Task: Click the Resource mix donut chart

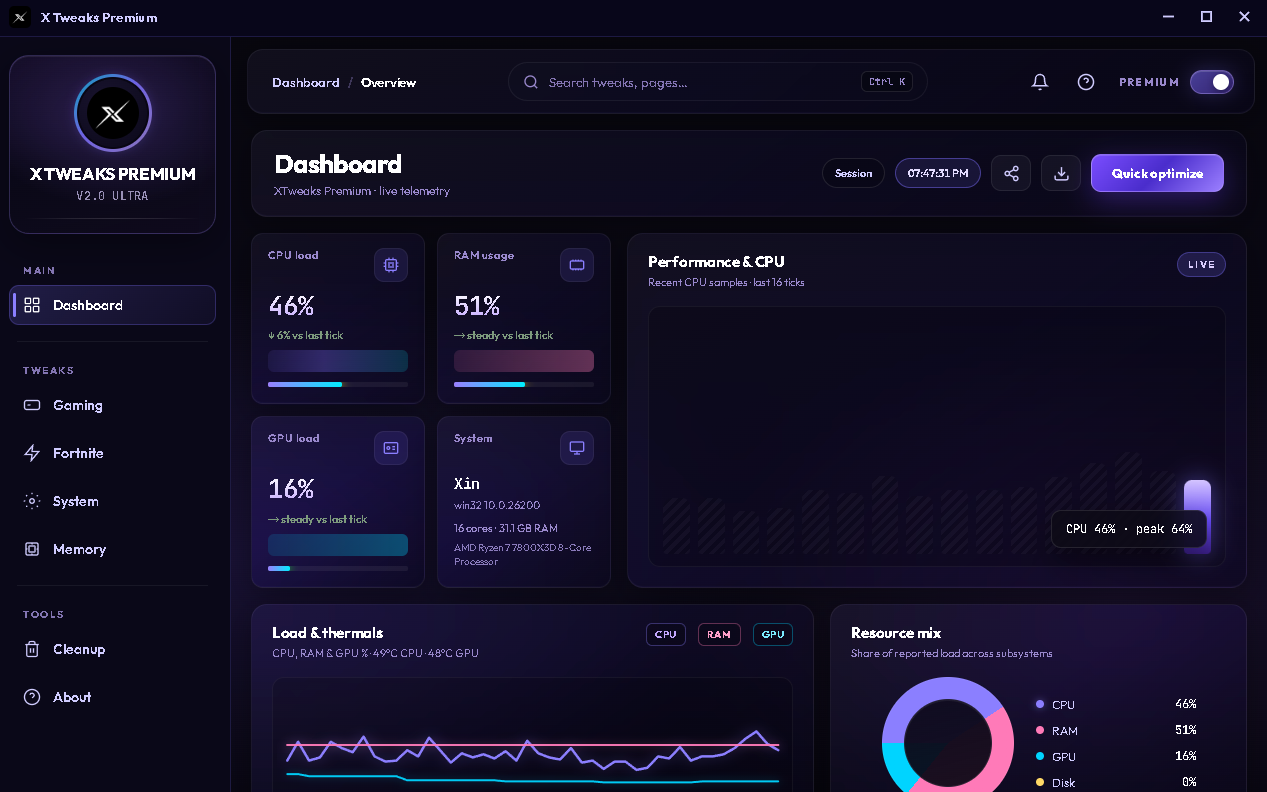Action: (948, 735)
